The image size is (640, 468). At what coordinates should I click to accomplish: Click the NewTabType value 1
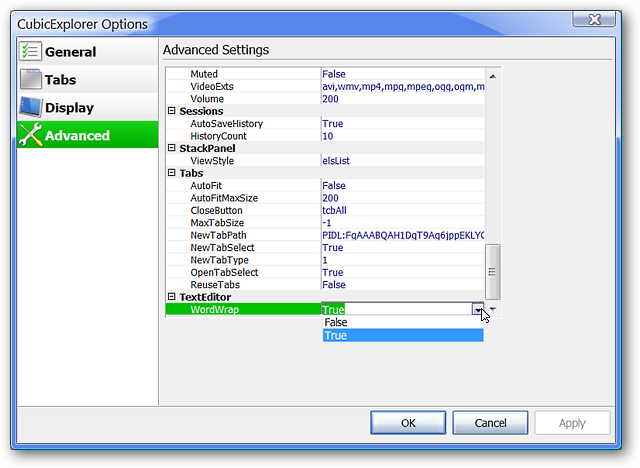325,260
